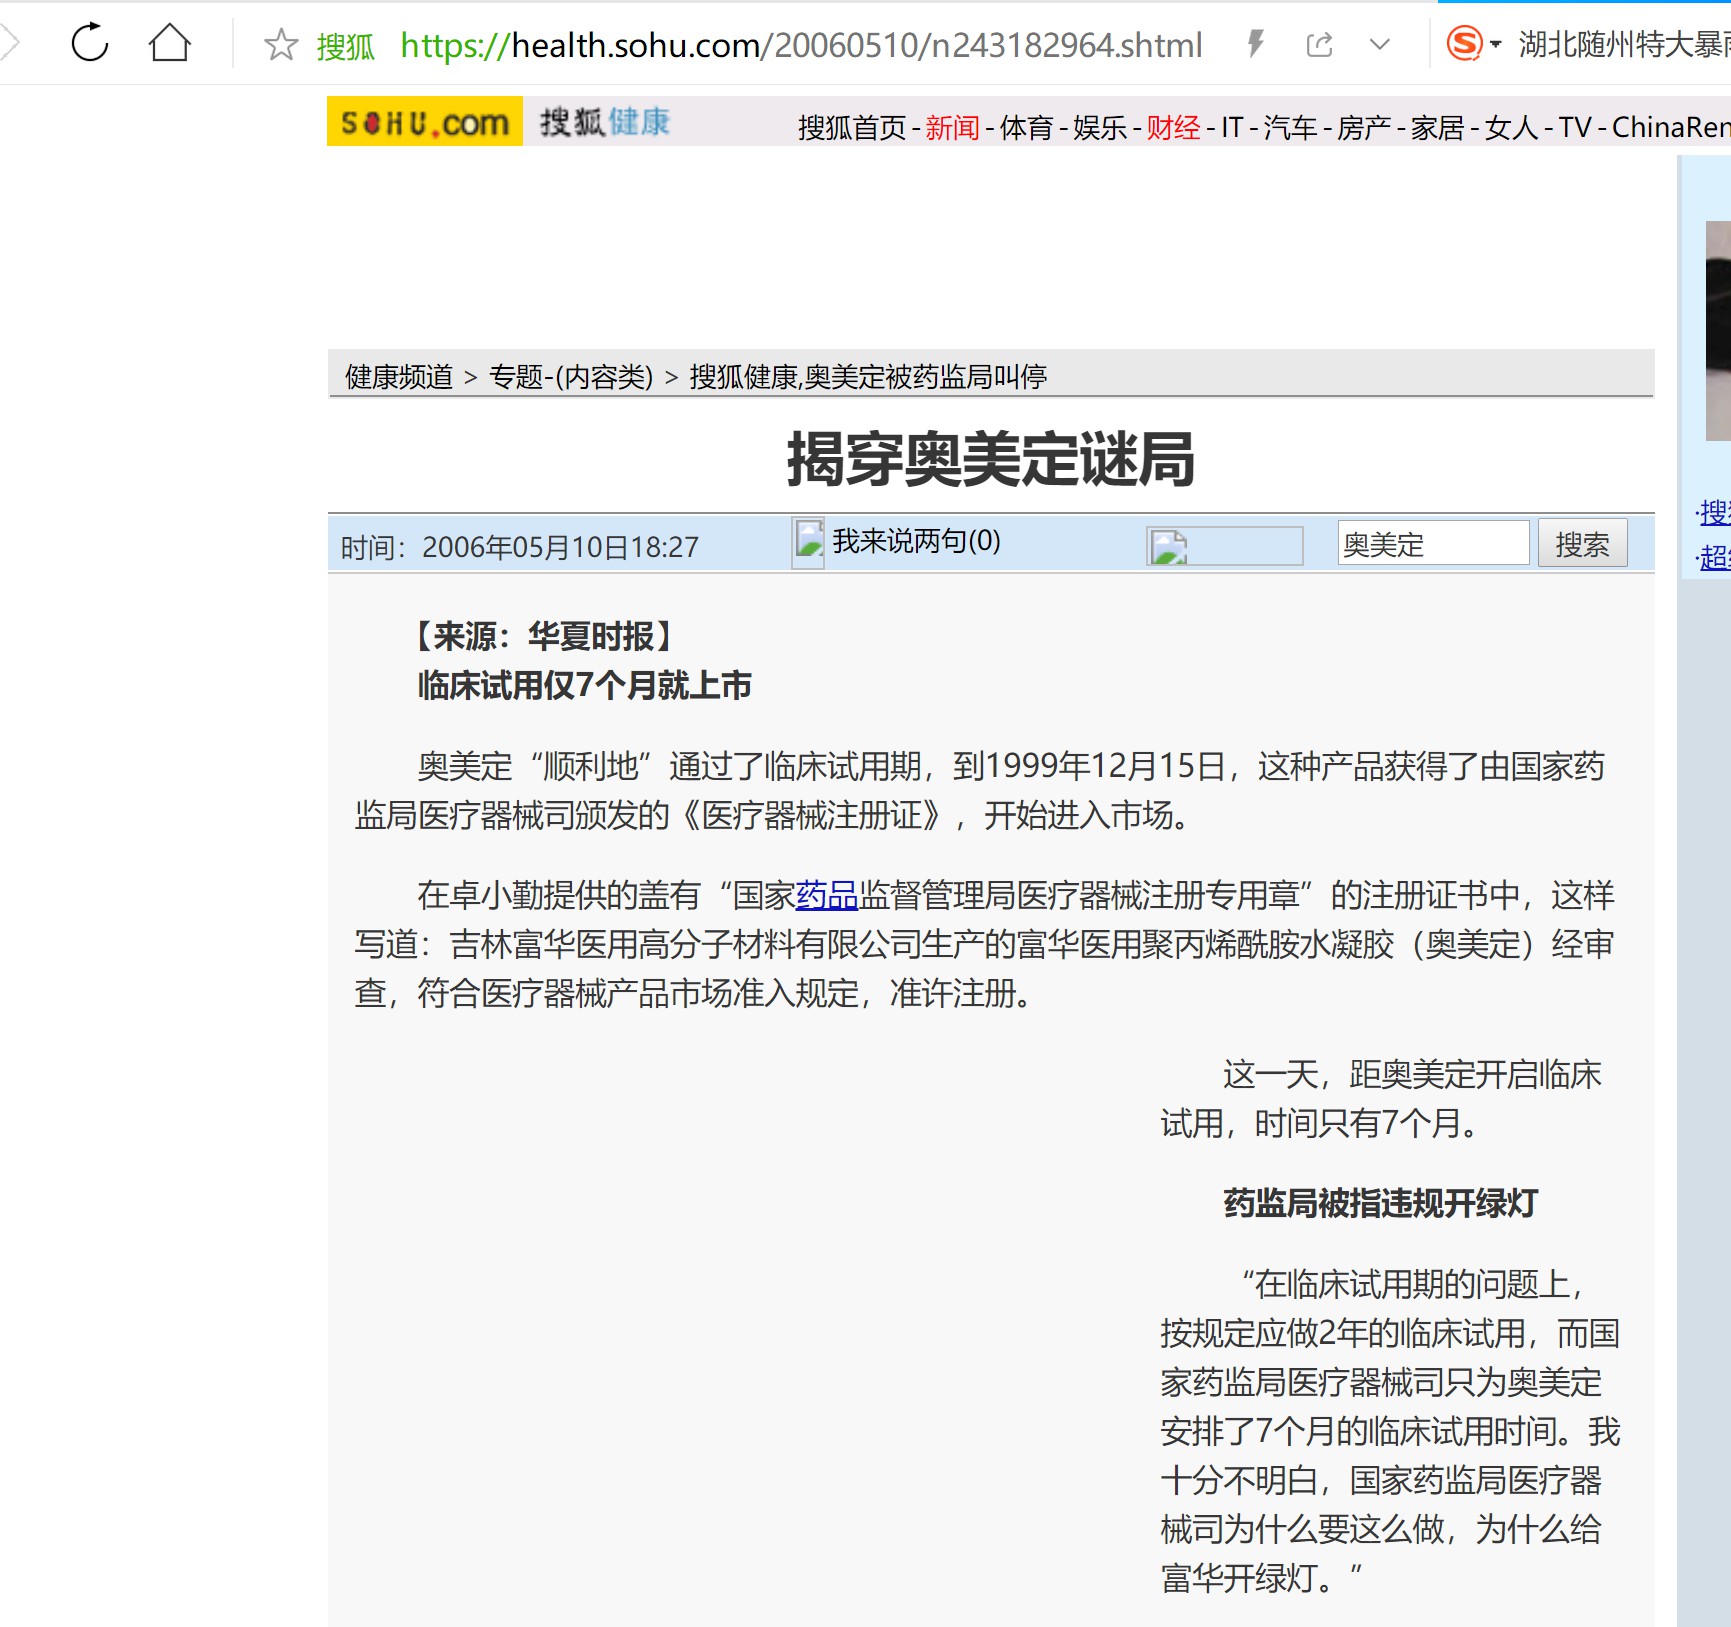
Task: Click the 搜狐 site label in address bar
Action: 345,46
